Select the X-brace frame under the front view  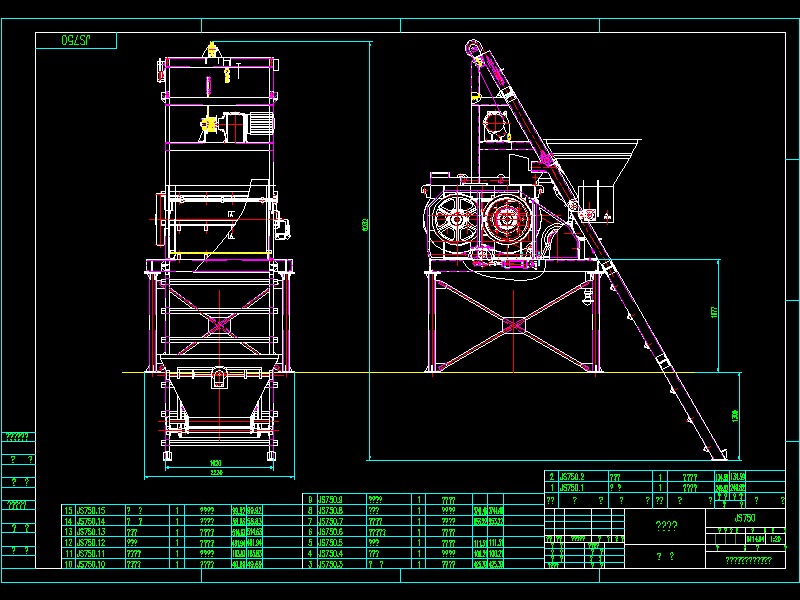[218, 325]
